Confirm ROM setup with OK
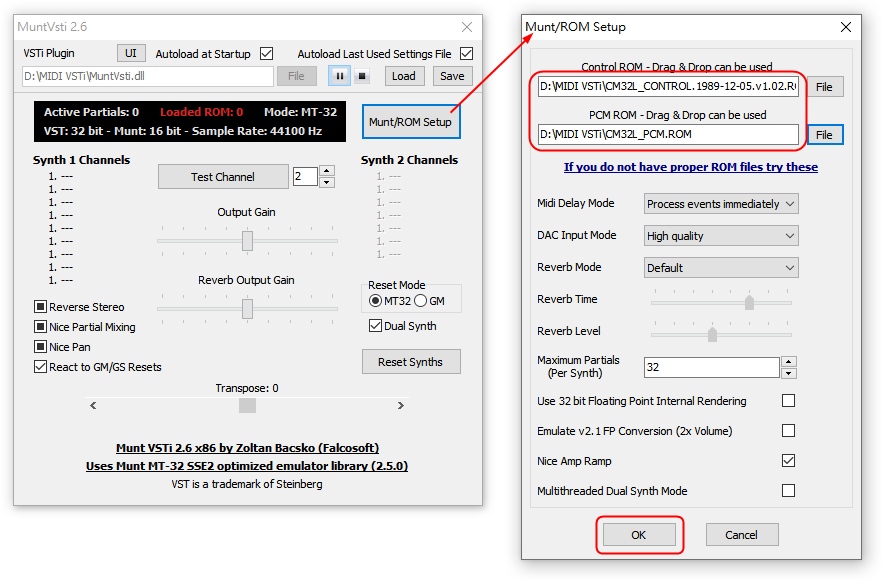The image size is (890, 584). [x=639, y=535]
